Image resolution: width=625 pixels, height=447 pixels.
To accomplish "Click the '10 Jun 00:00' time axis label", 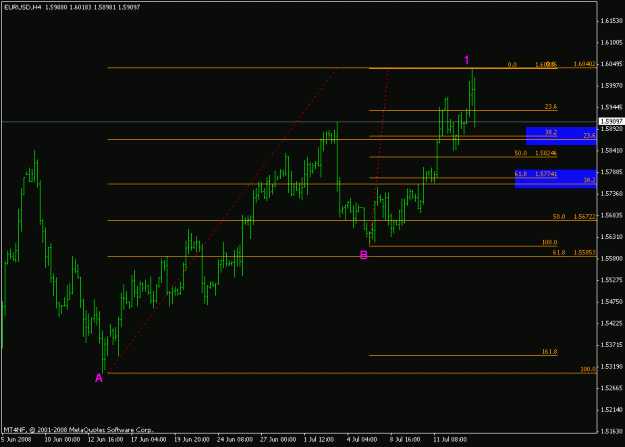I will [62, 439].
